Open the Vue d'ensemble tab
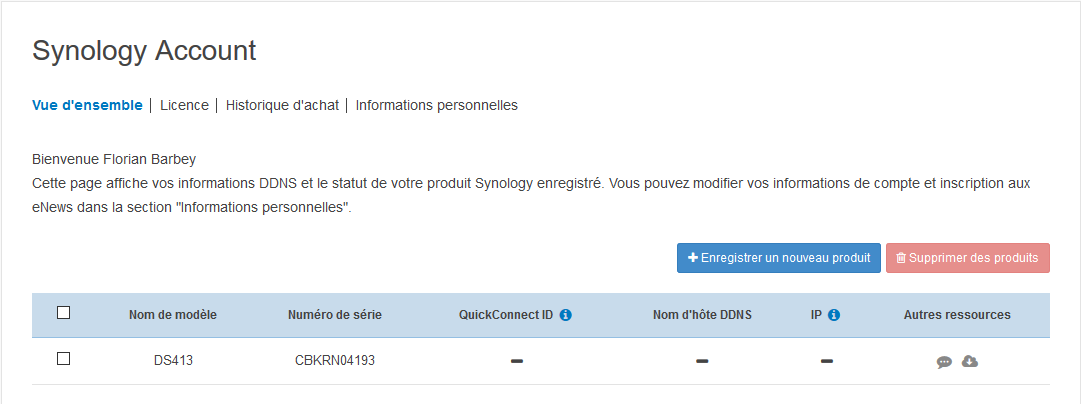This screenshot has width=1084, height=404. (87, 105)
